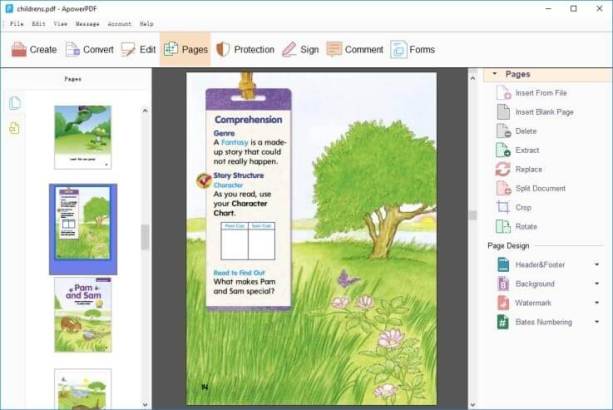Image resolution: width=613 pixels, height=410 pixels.
Task: Click Split Document
Action: click(531, 188)
